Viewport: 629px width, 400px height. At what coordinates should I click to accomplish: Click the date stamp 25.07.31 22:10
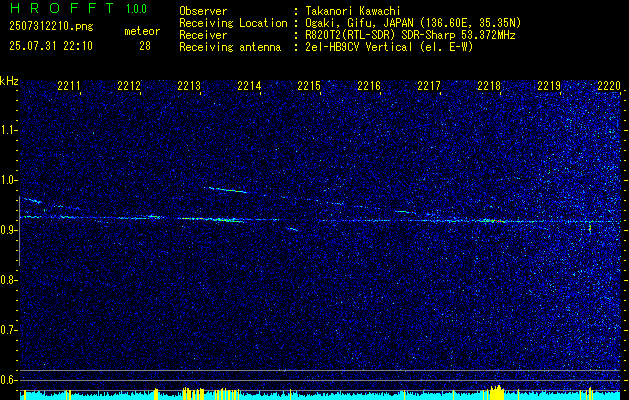pyautogui.click(x=51, y=46)
